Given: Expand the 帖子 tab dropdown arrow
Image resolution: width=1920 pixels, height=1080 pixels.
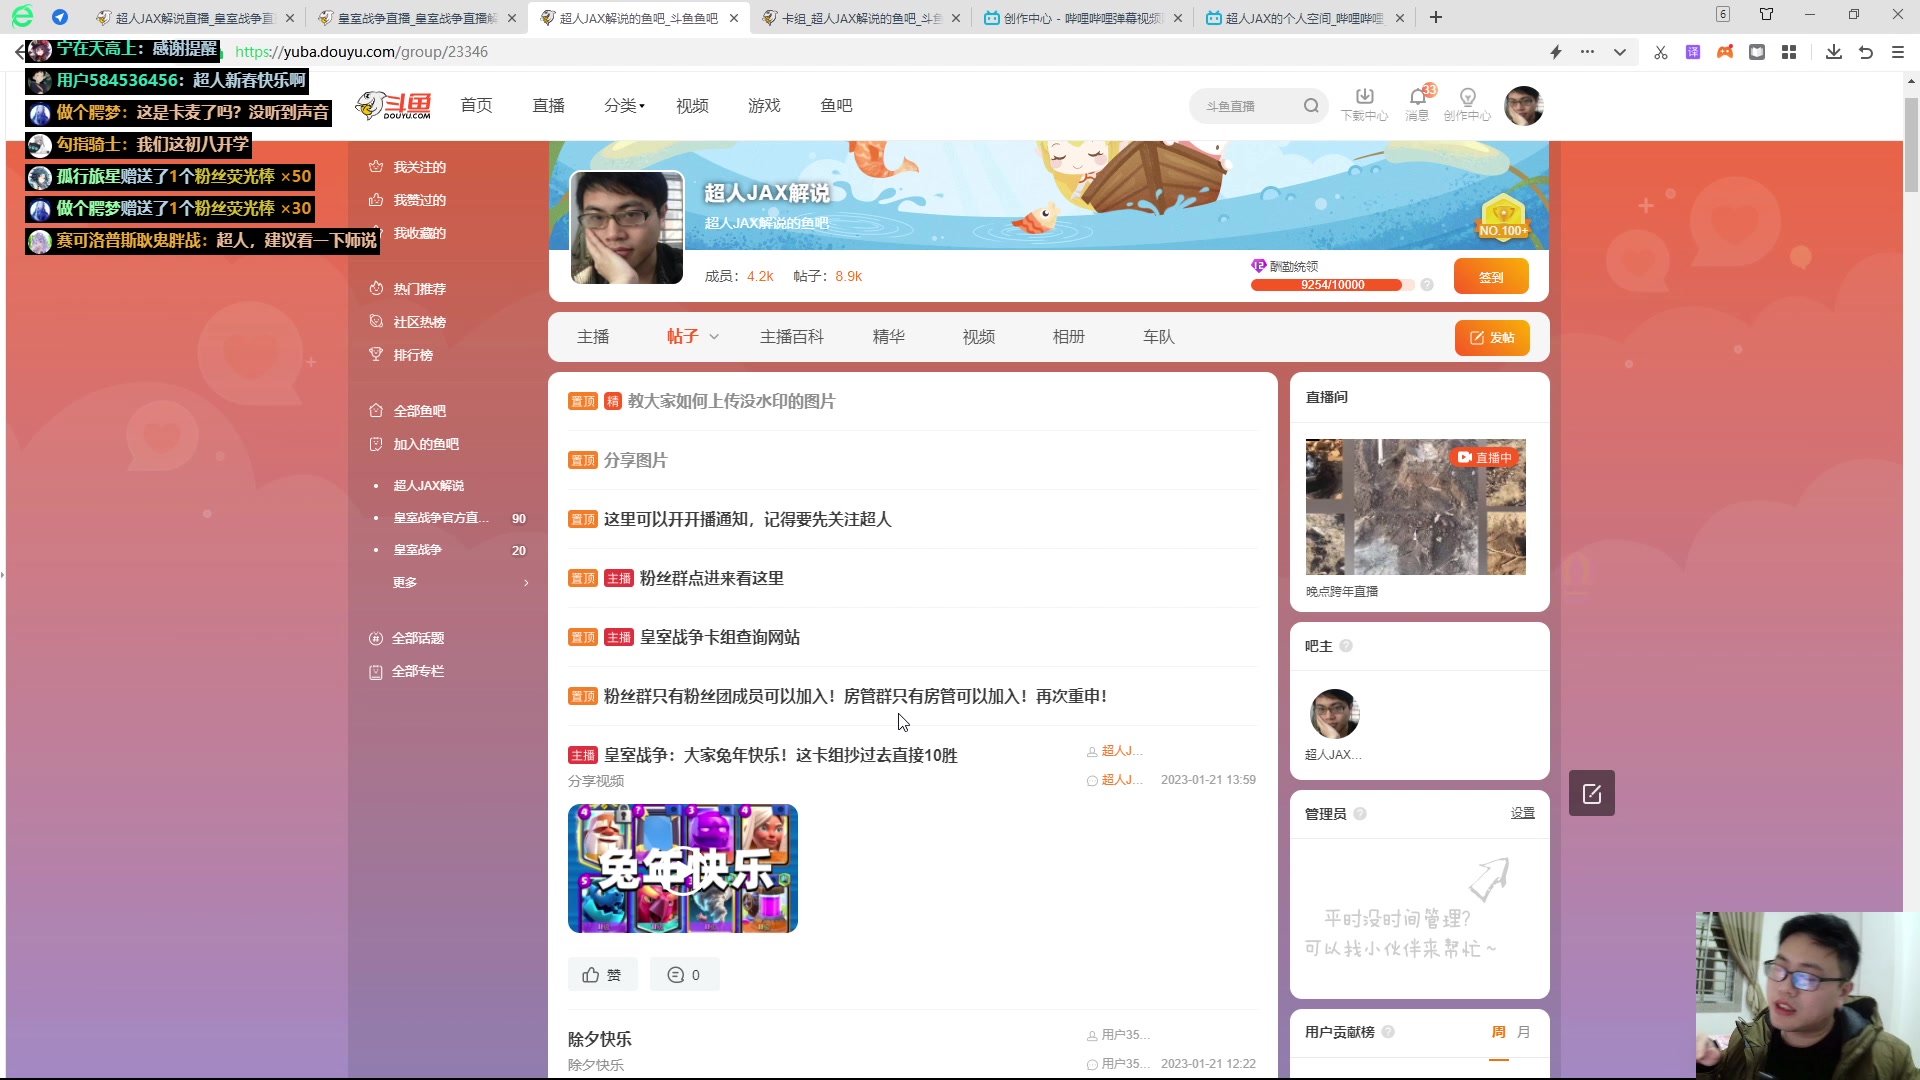Looking at the screenshot, I should 714,338.
